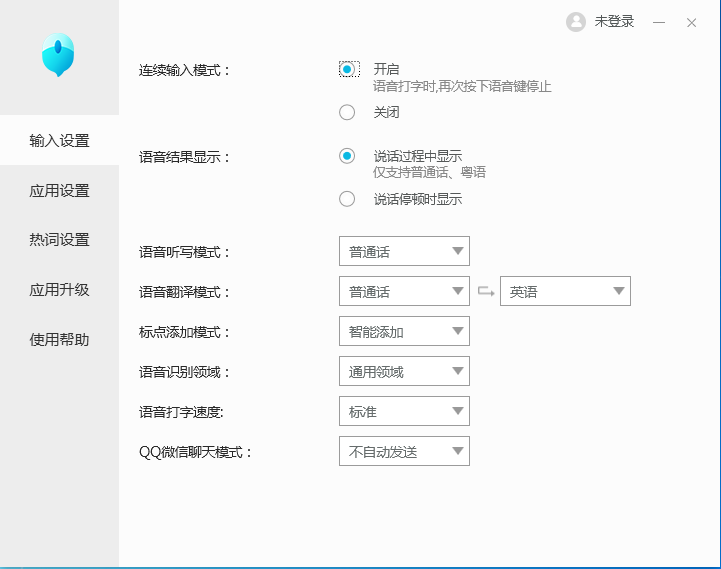Close the settings window

pos(691,22)
